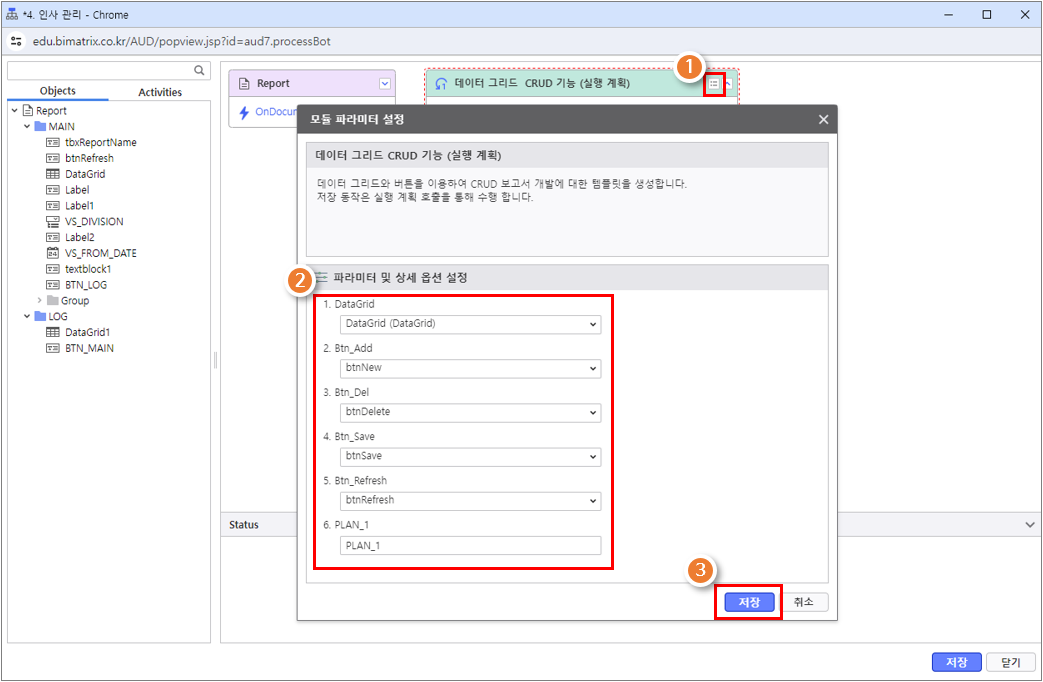Expand the Group folder node
The width and height of the screenshot is (1043, 682).
pos(41,300)
